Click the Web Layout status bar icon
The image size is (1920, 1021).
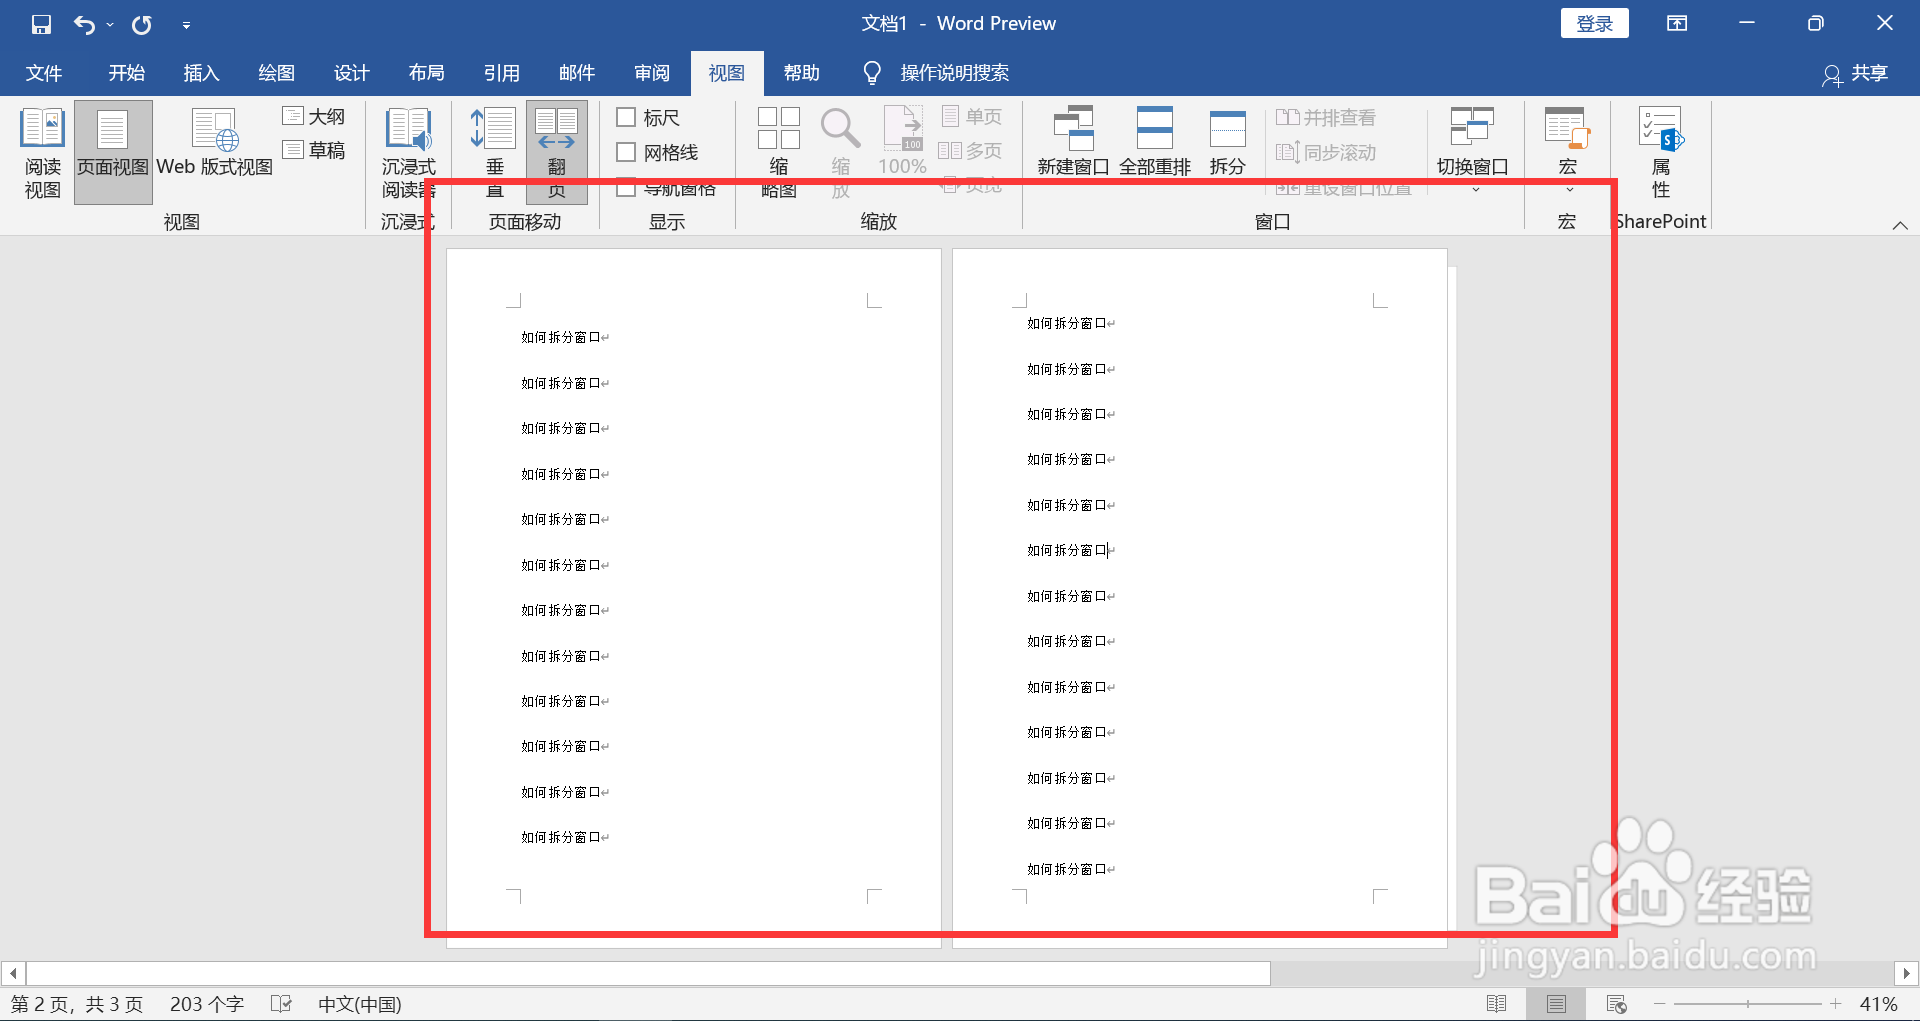point(1616,1004)
